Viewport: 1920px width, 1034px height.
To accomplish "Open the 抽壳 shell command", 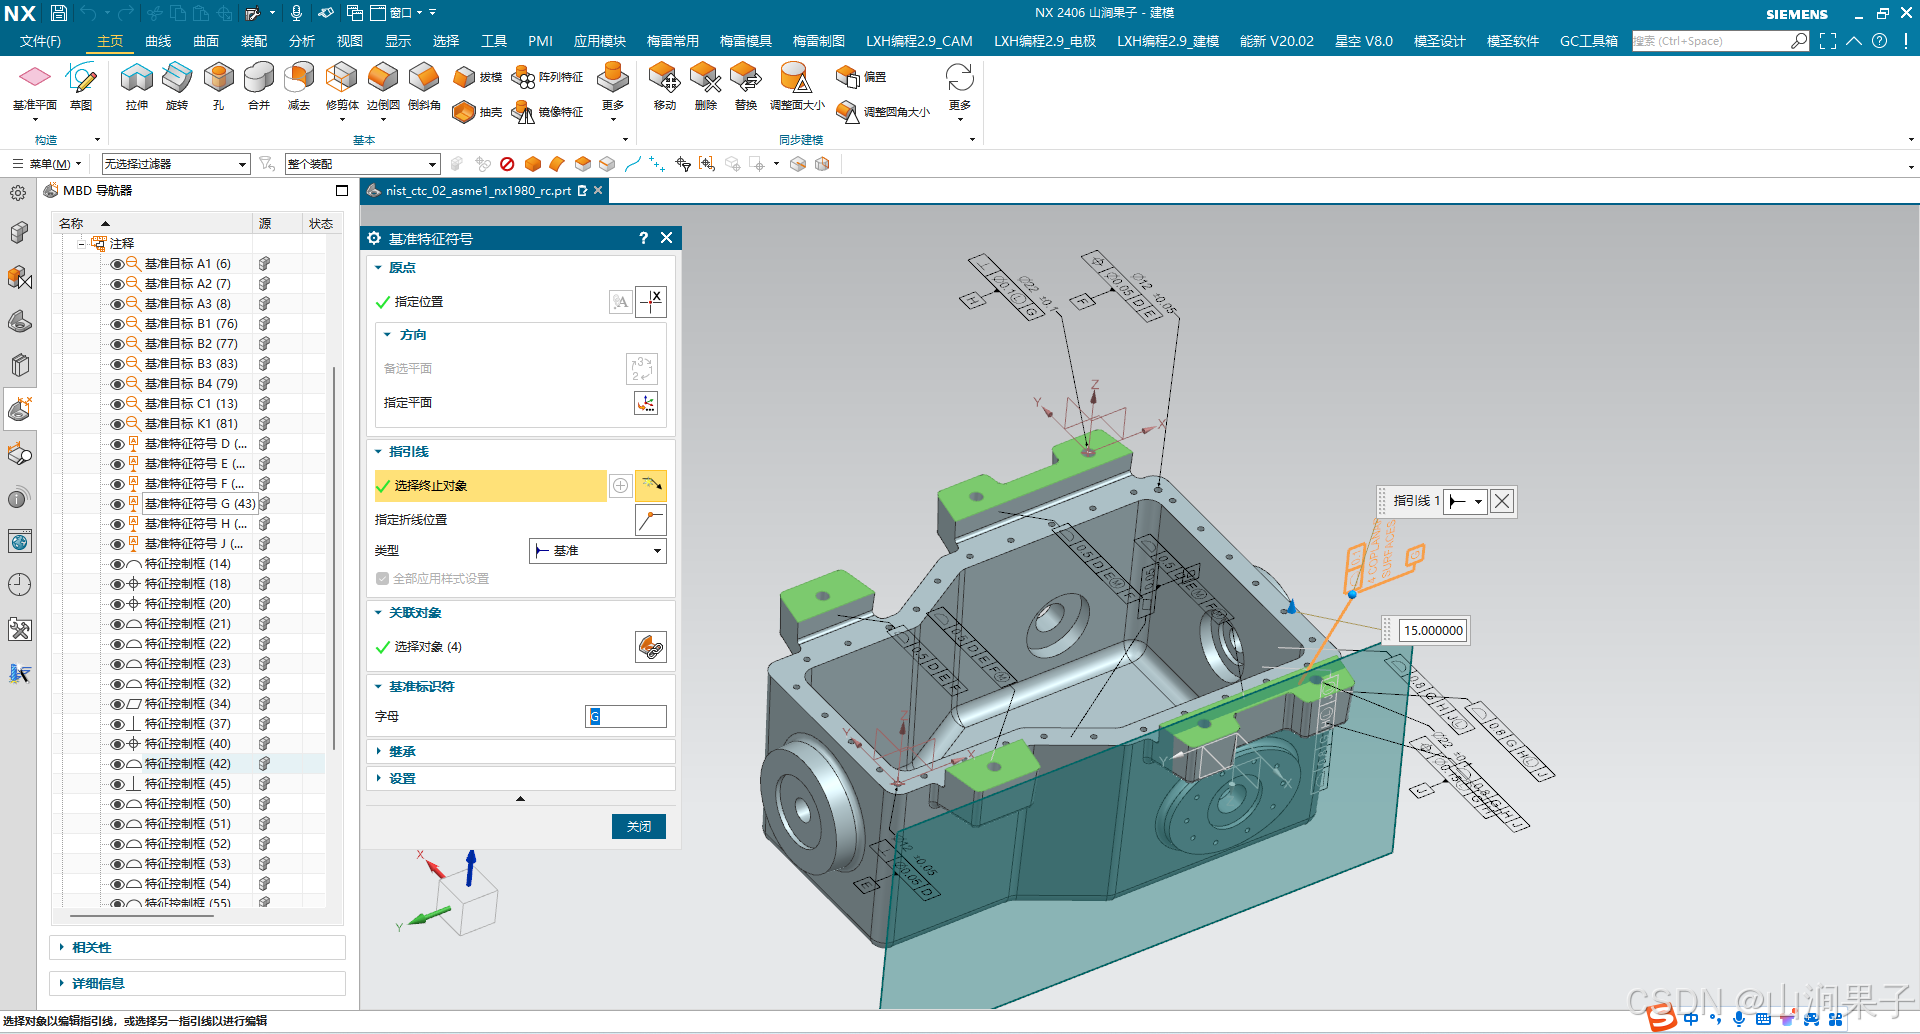I will [477, 112].
